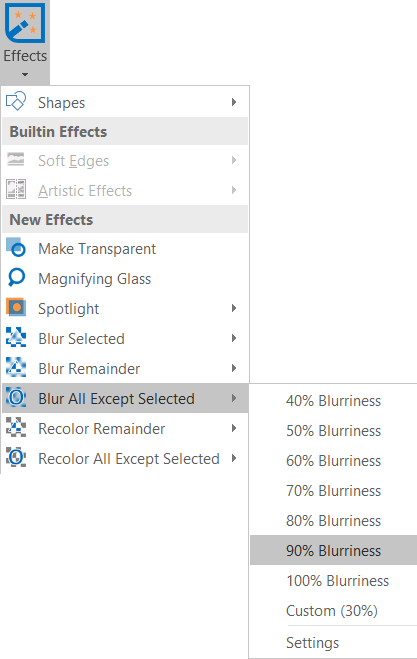Viewport: 417px width, 659px height.
Task: Click the Make Transparent icon
Action: coord(16,248)
